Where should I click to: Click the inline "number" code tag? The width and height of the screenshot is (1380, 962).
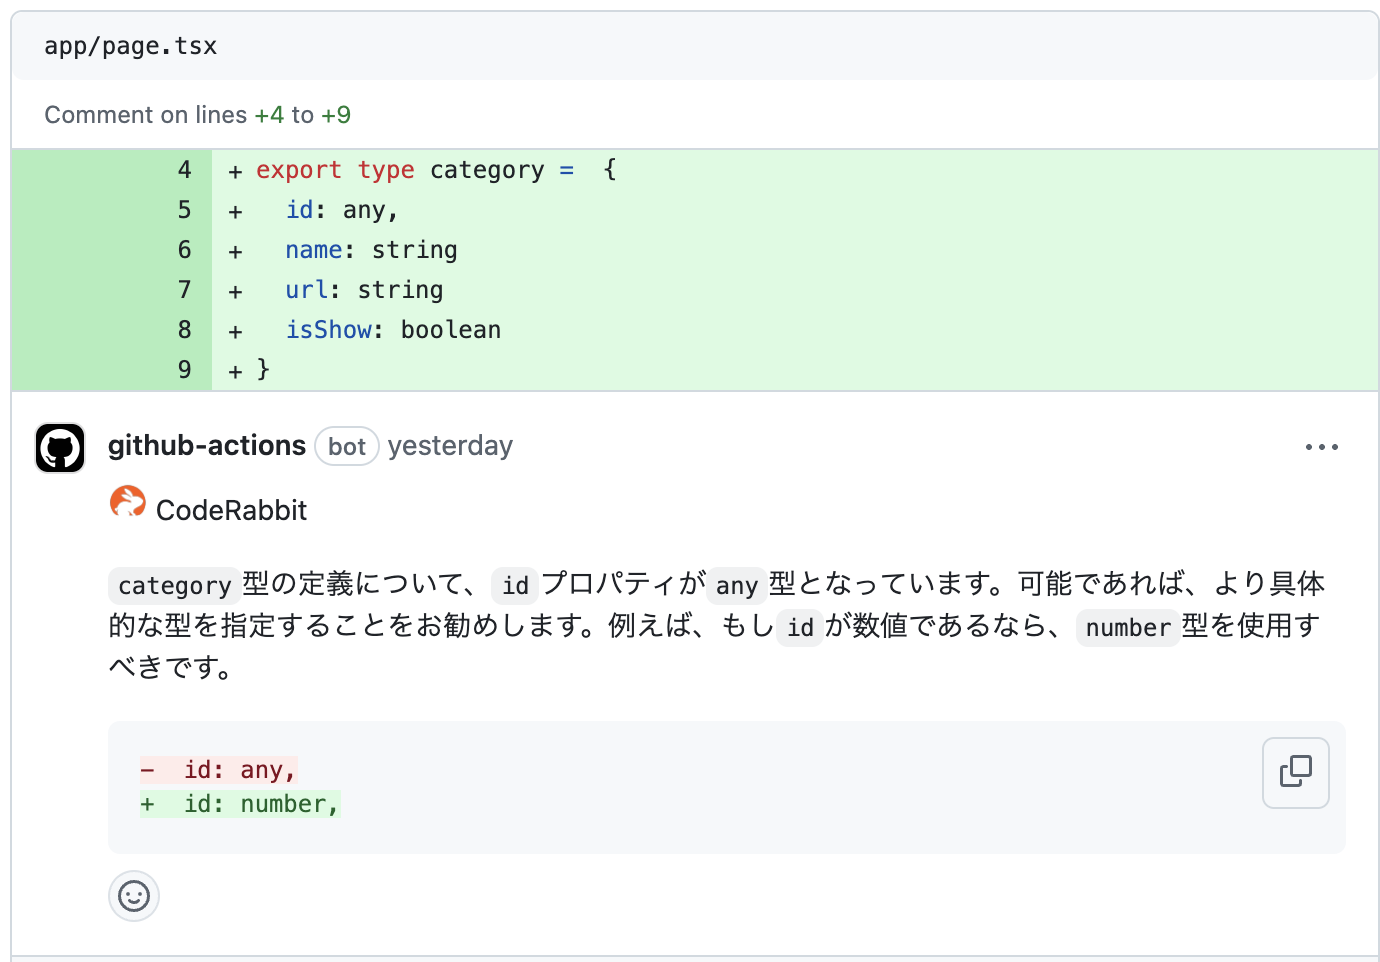coord(1127,628)
